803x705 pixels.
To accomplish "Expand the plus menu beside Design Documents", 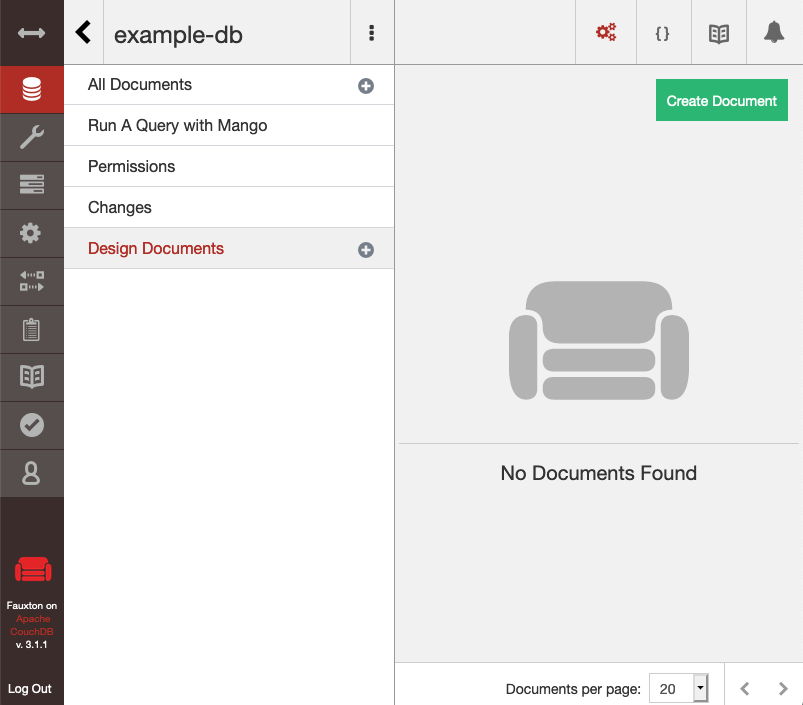I will click(x=366, y=250).
